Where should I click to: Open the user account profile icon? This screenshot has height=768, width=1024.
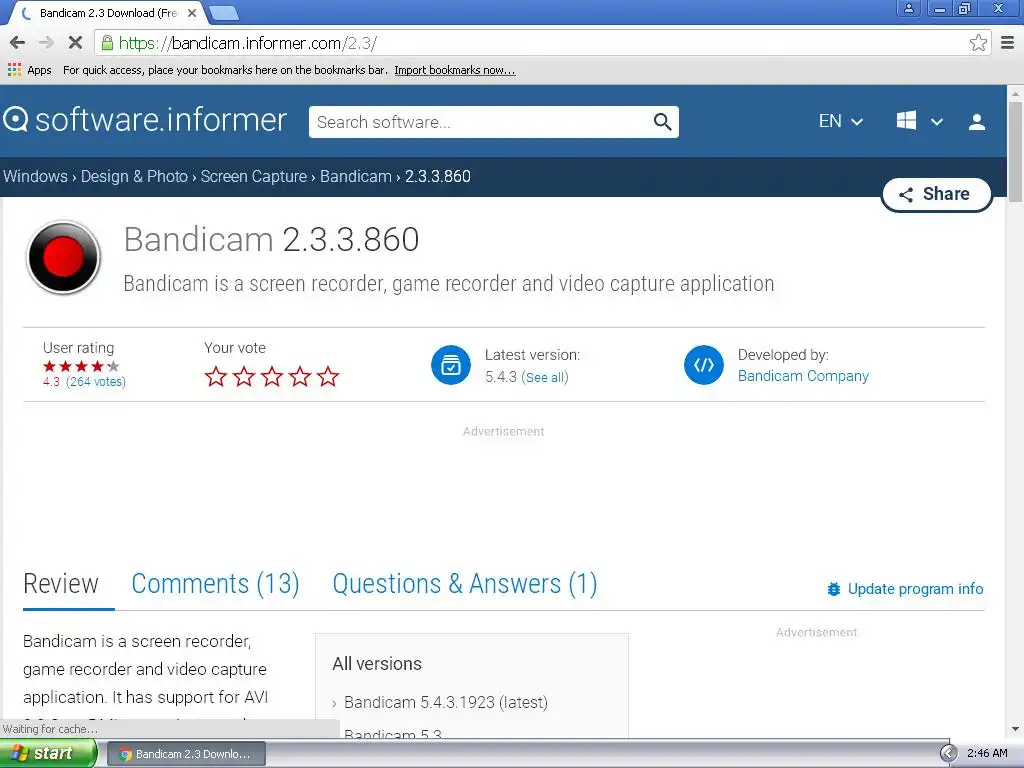pos(977,122)
